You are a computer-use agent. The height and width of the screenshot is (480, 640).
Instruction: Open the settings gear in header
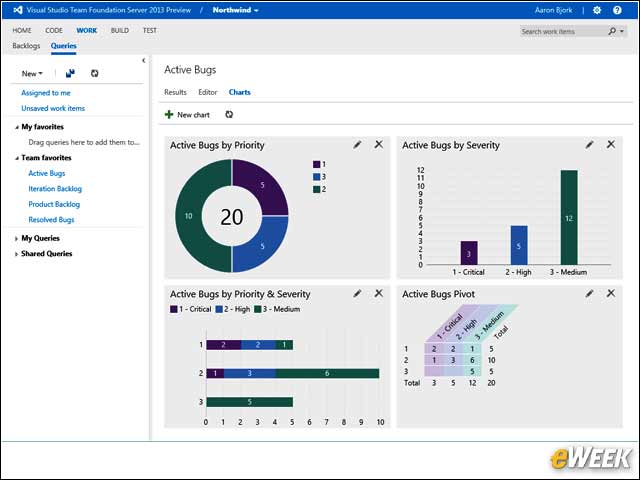click(597, 10)
